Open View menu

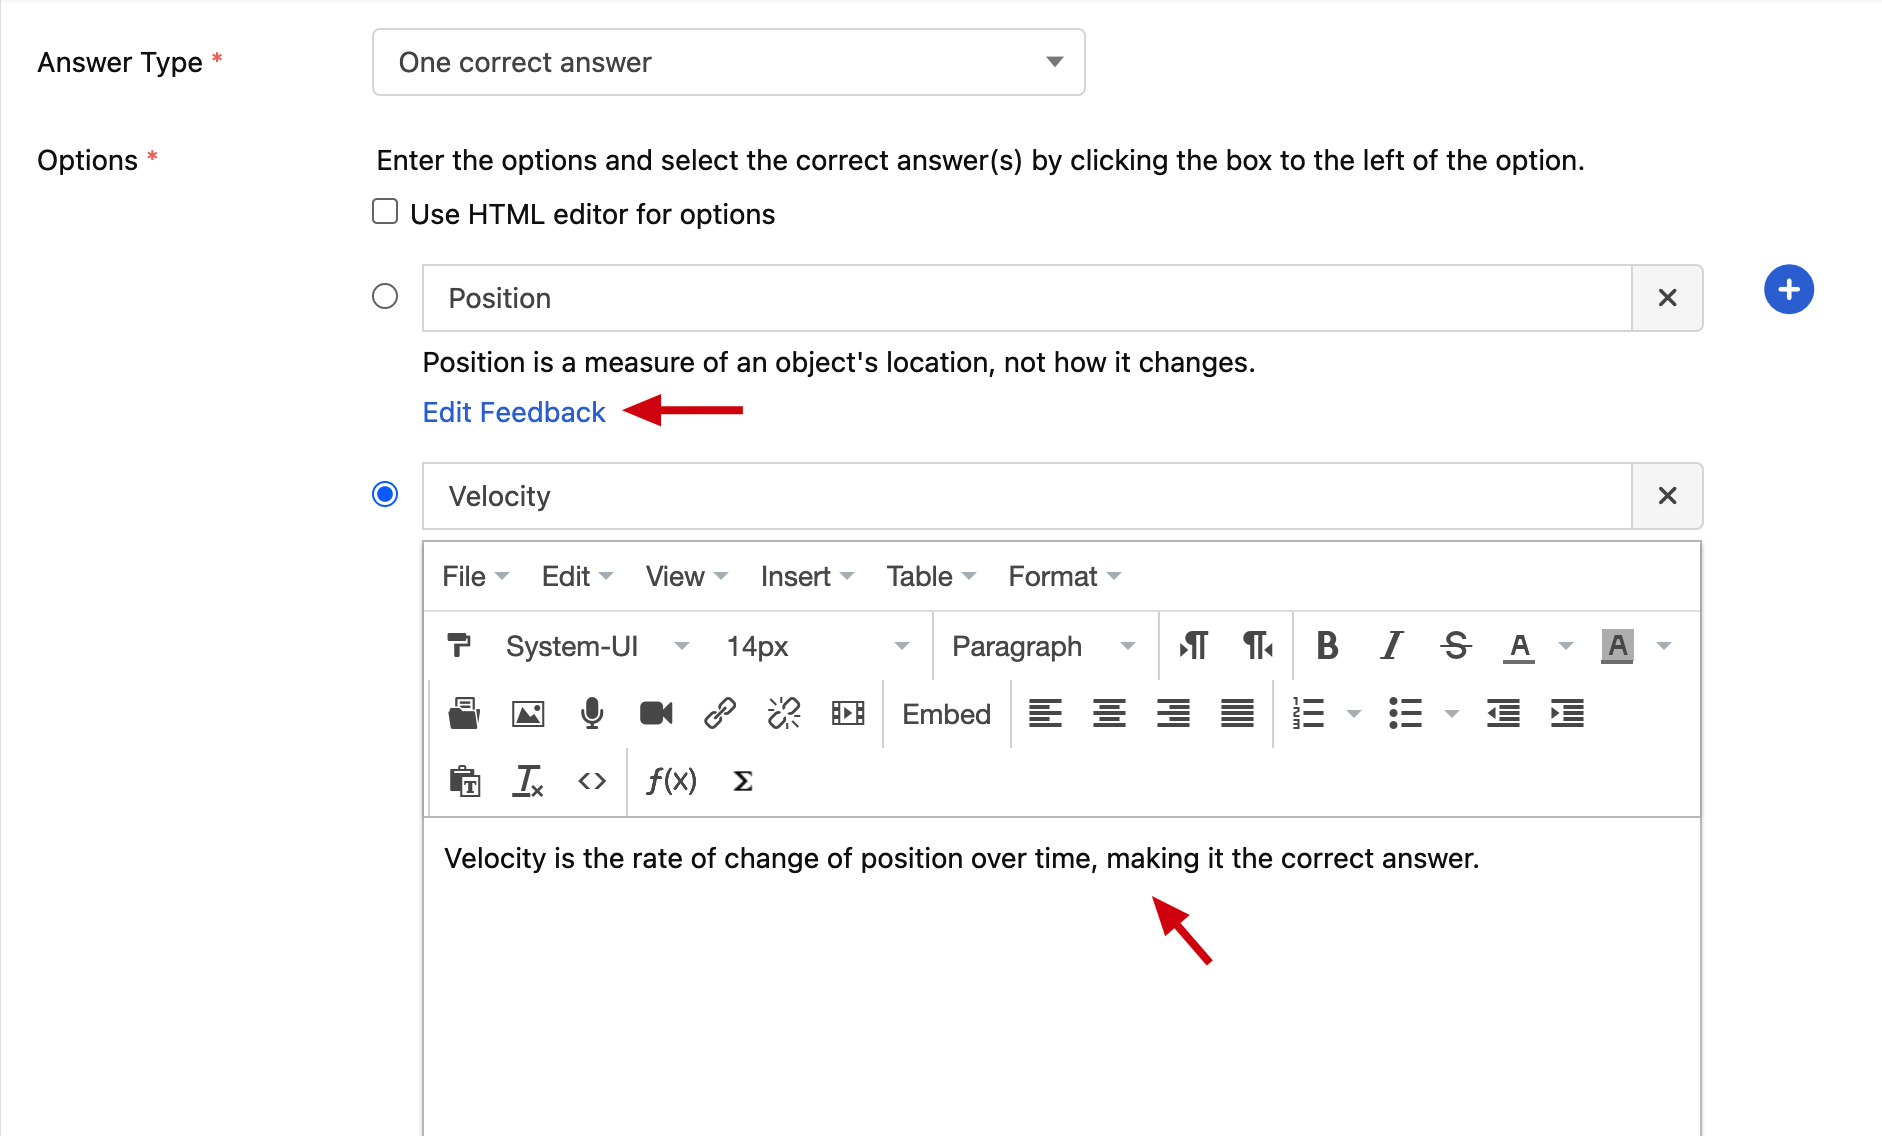(686, 576)
